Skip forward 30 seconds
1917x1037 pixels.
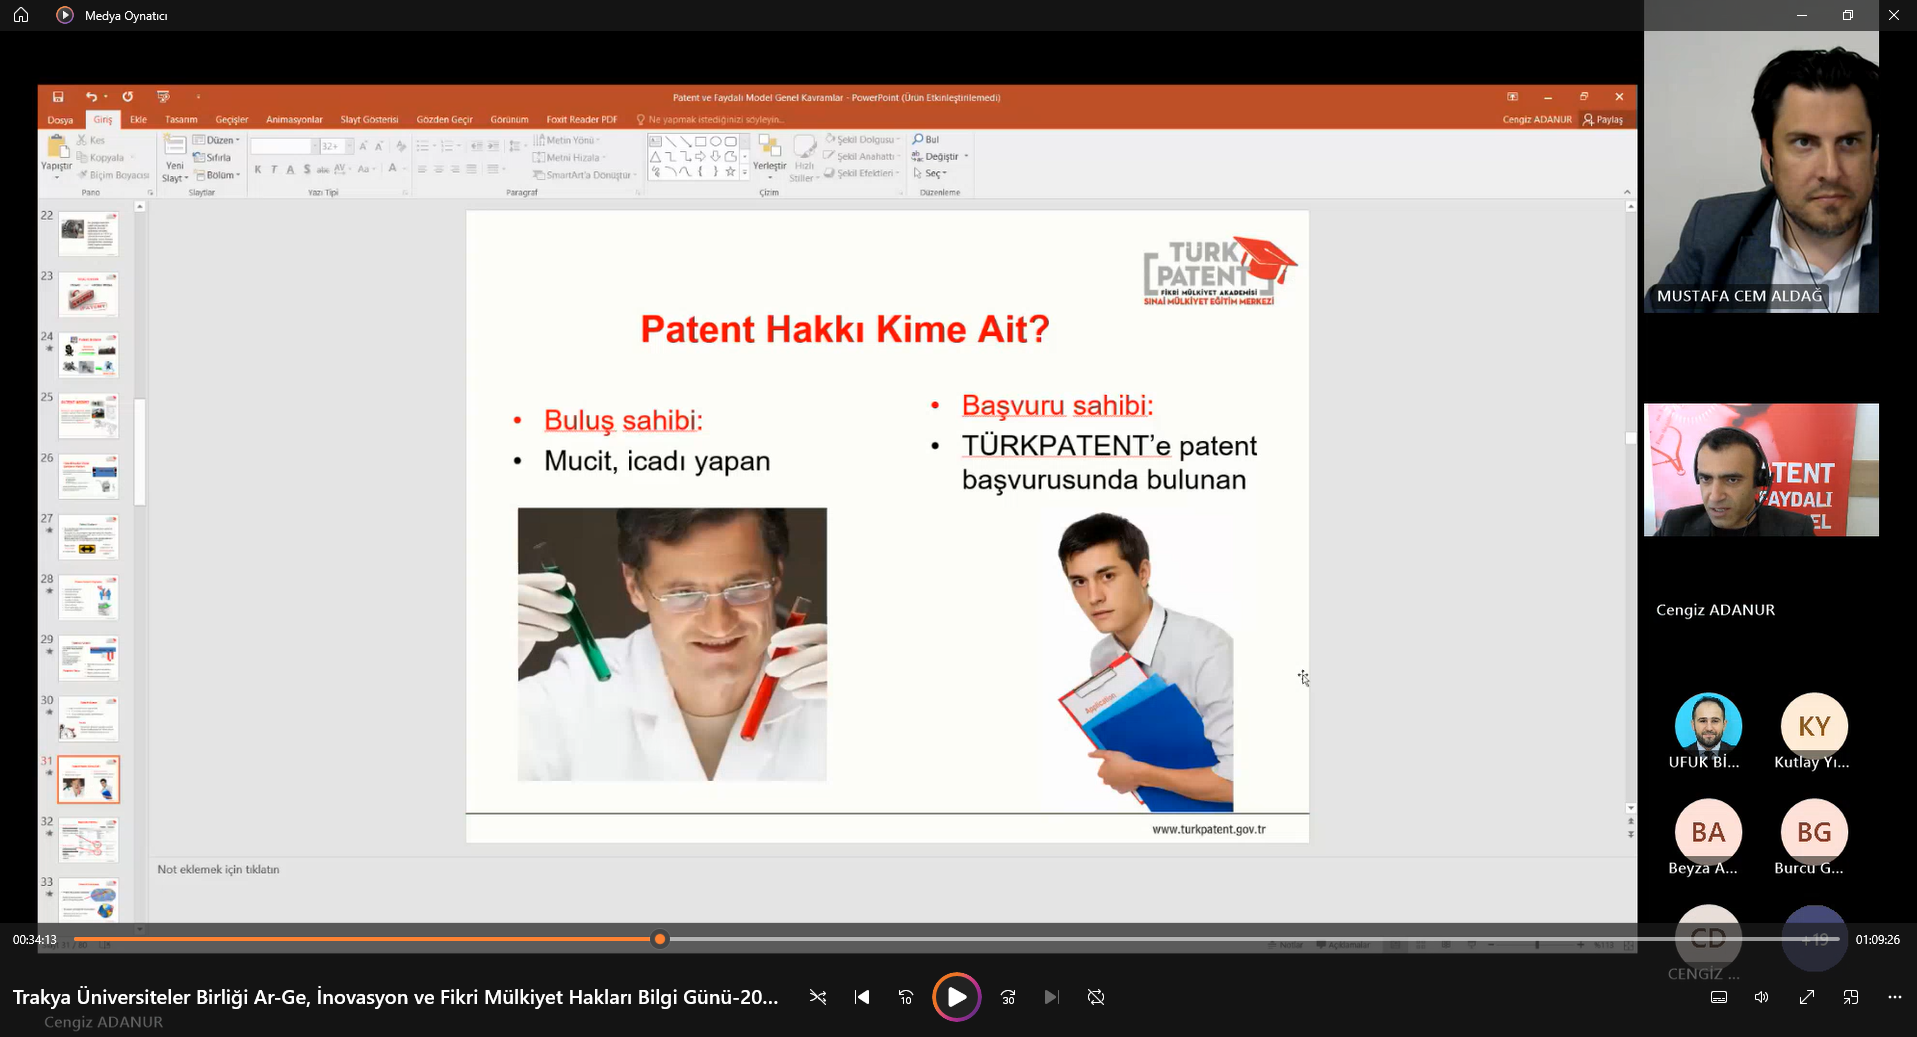1008,997
